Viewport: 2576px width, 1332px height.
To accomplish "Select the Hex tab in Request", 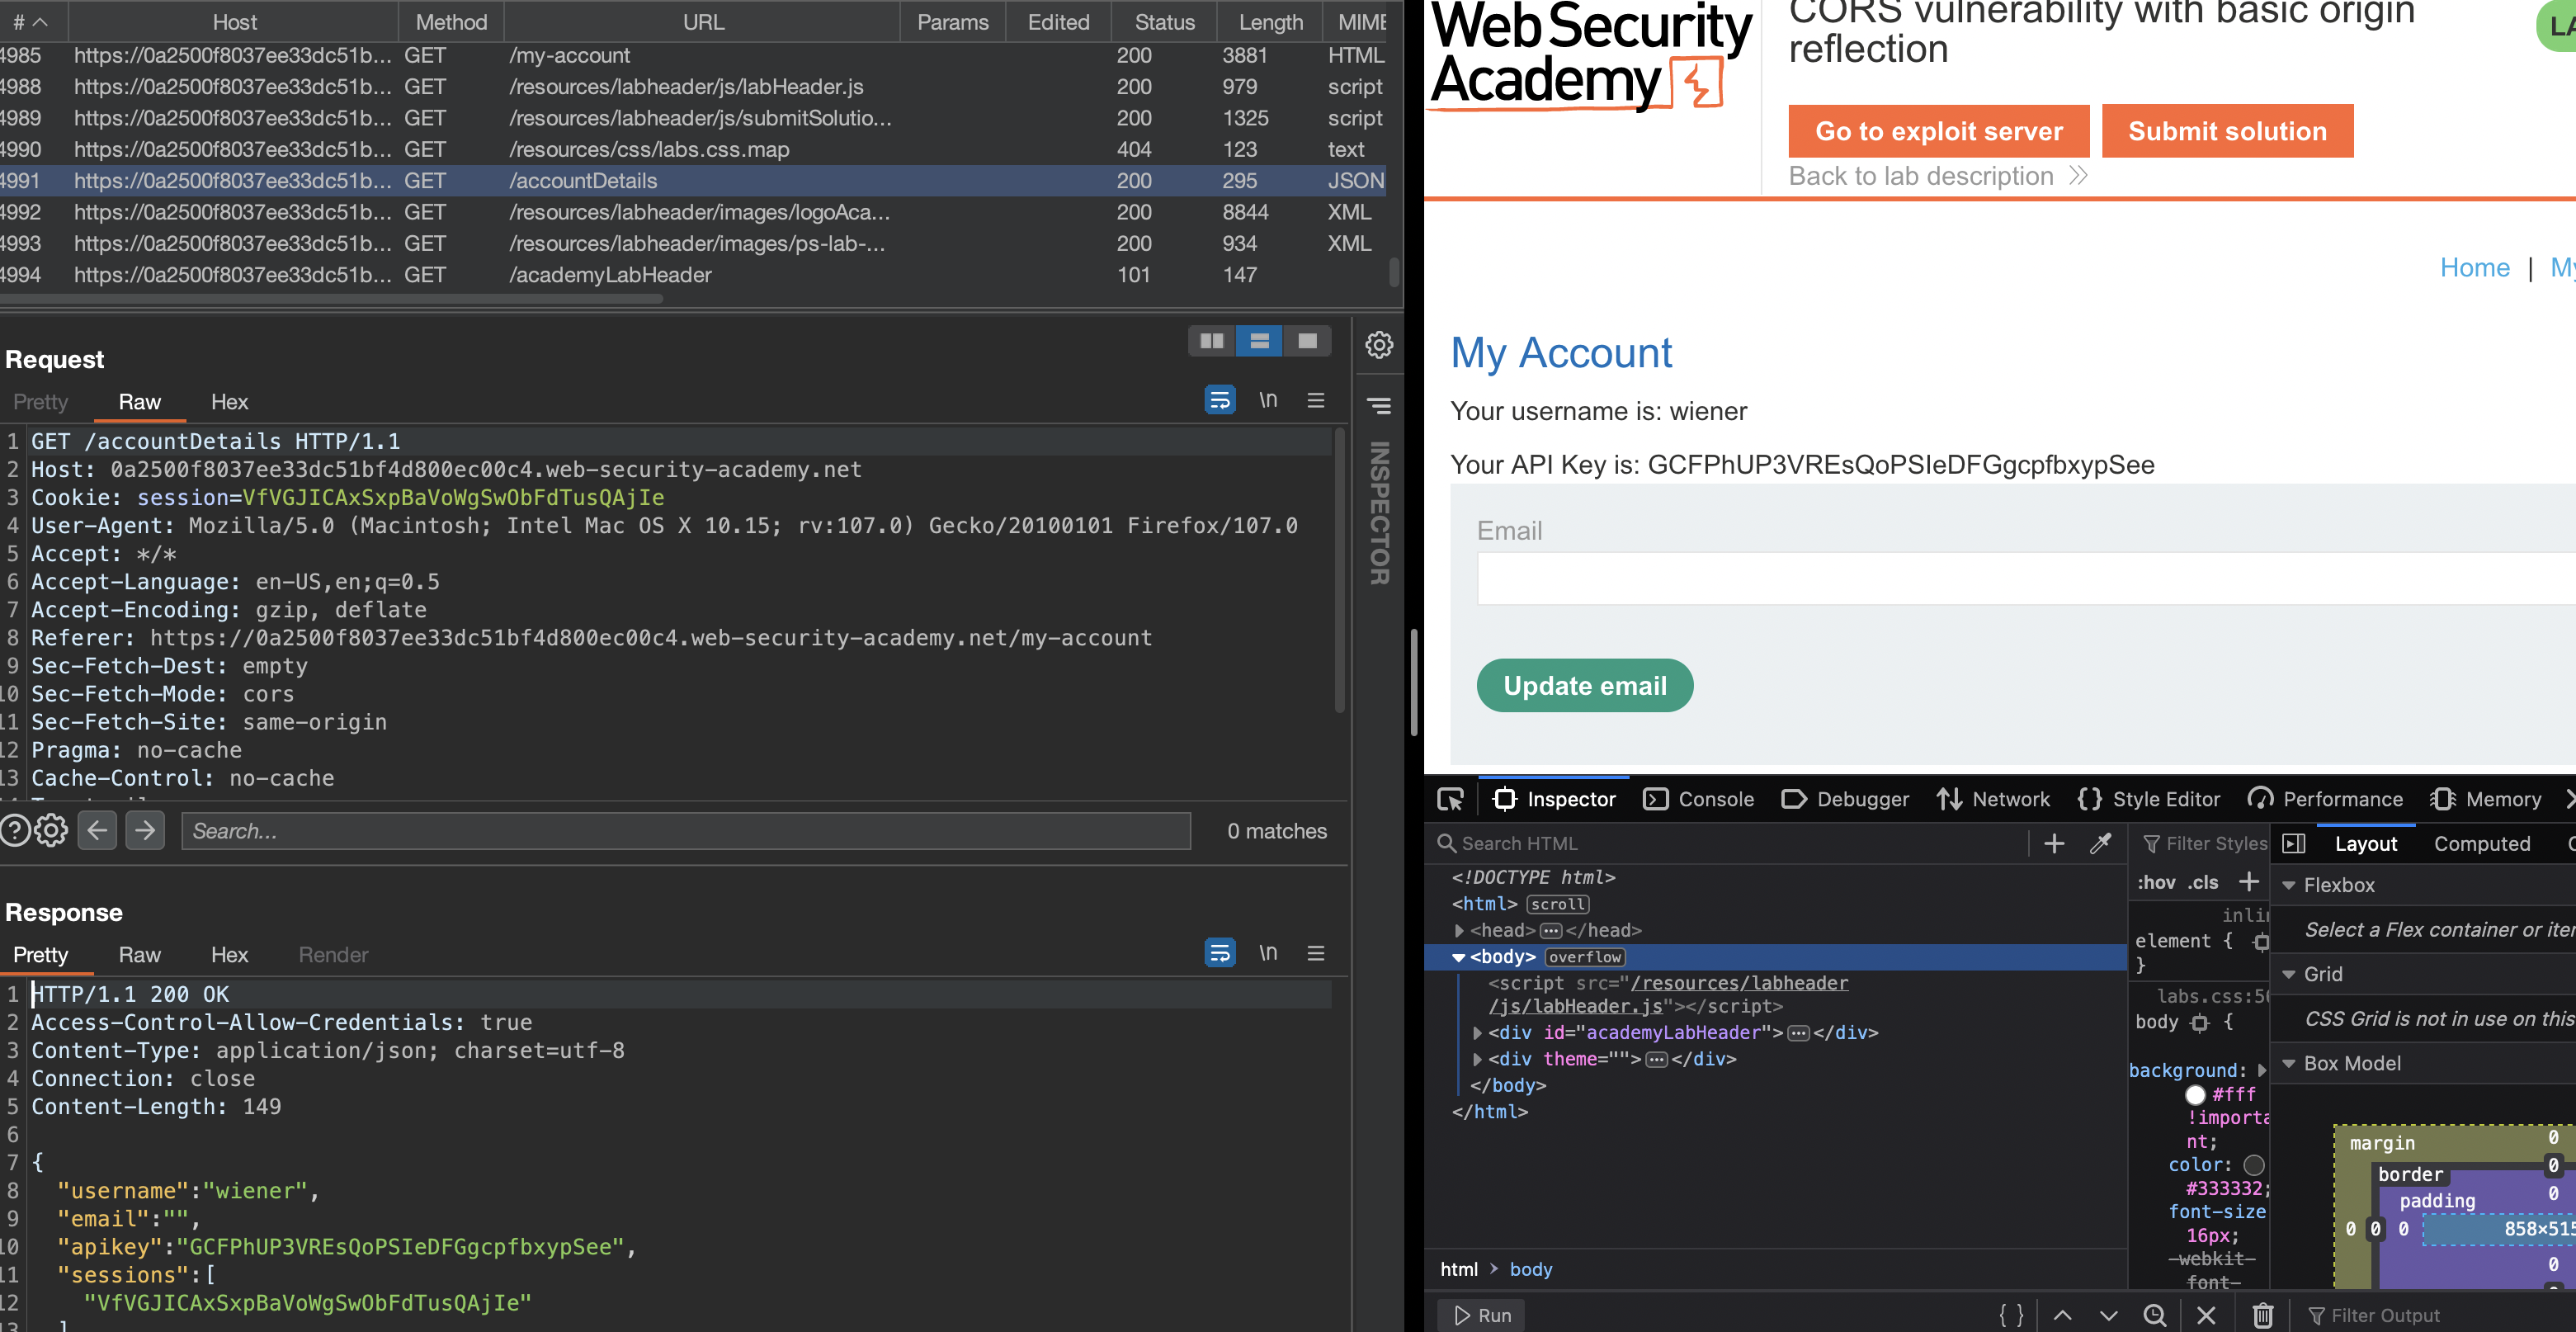I will click(229, 402).
